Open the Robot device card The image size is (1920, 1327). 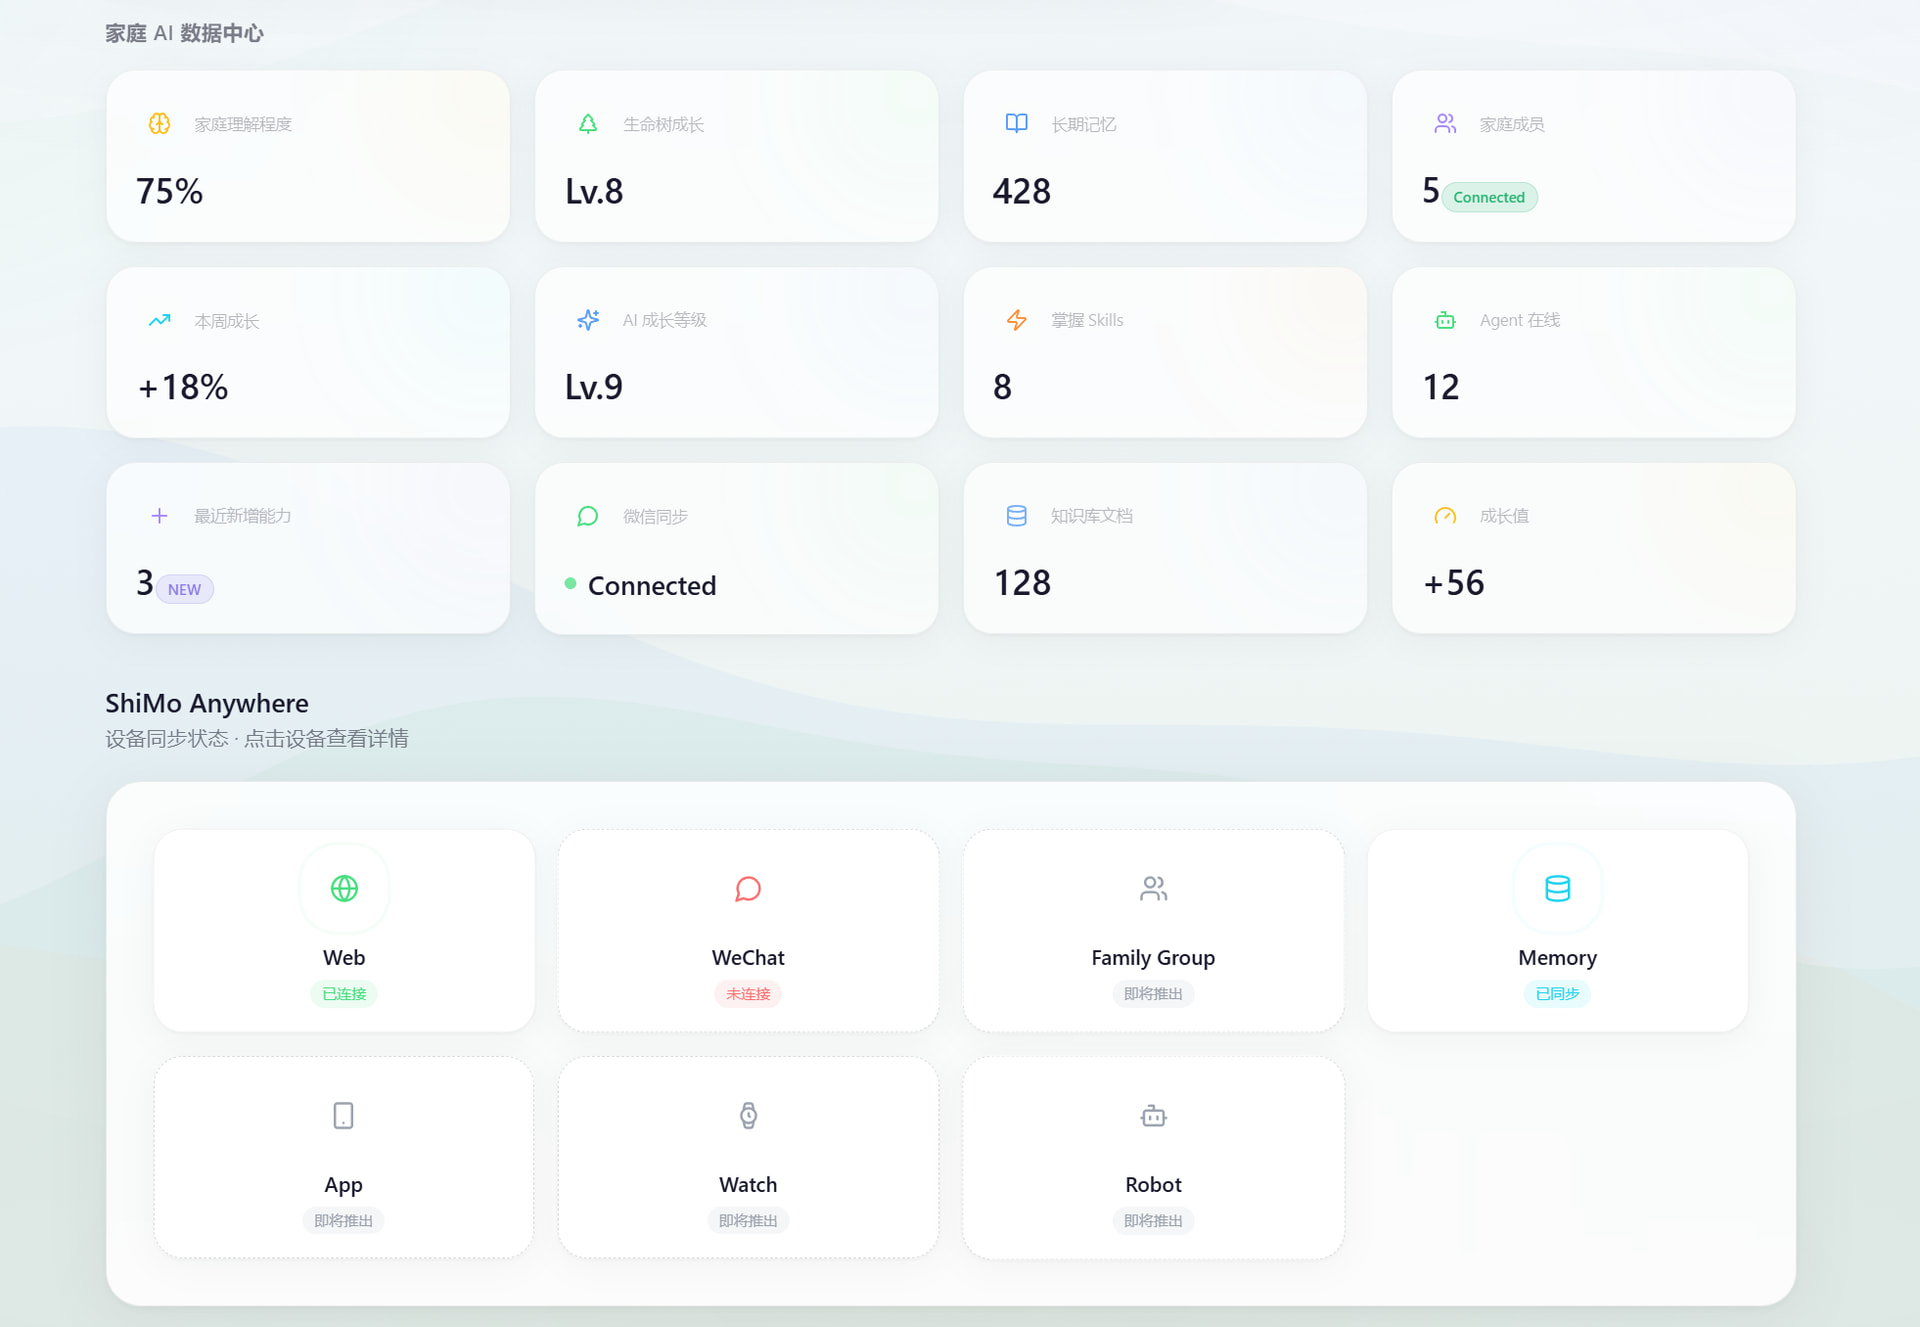(x=1153, y=1157)
